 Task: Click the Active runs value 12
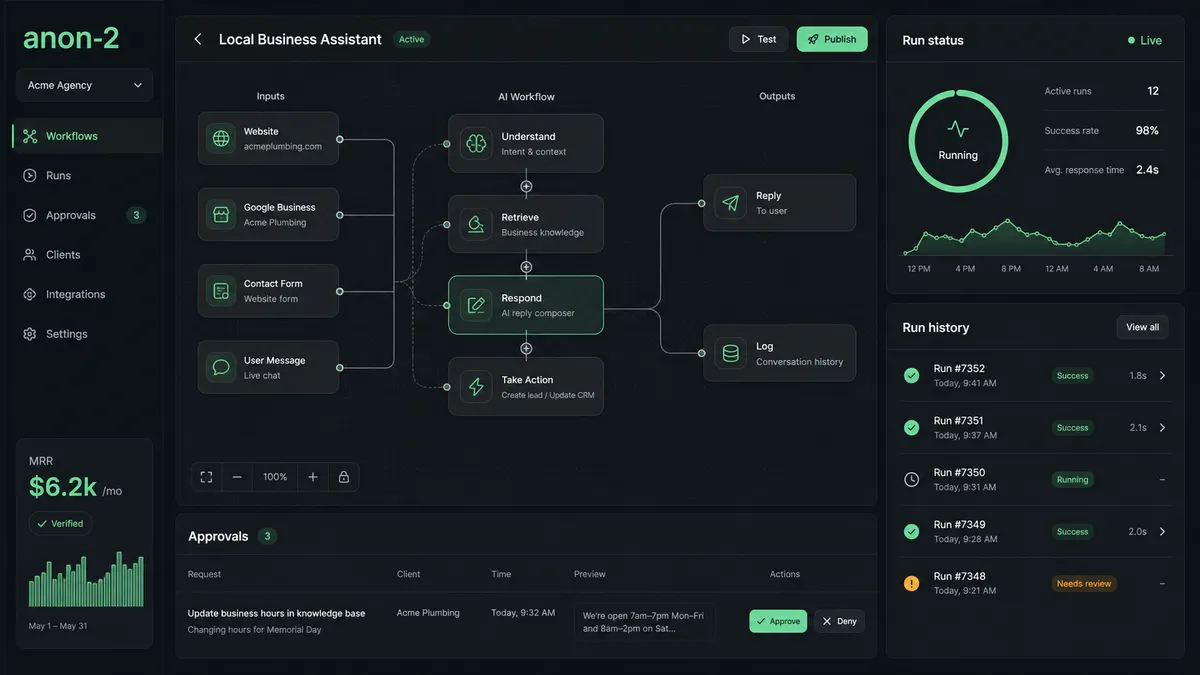click(1153, 91)
